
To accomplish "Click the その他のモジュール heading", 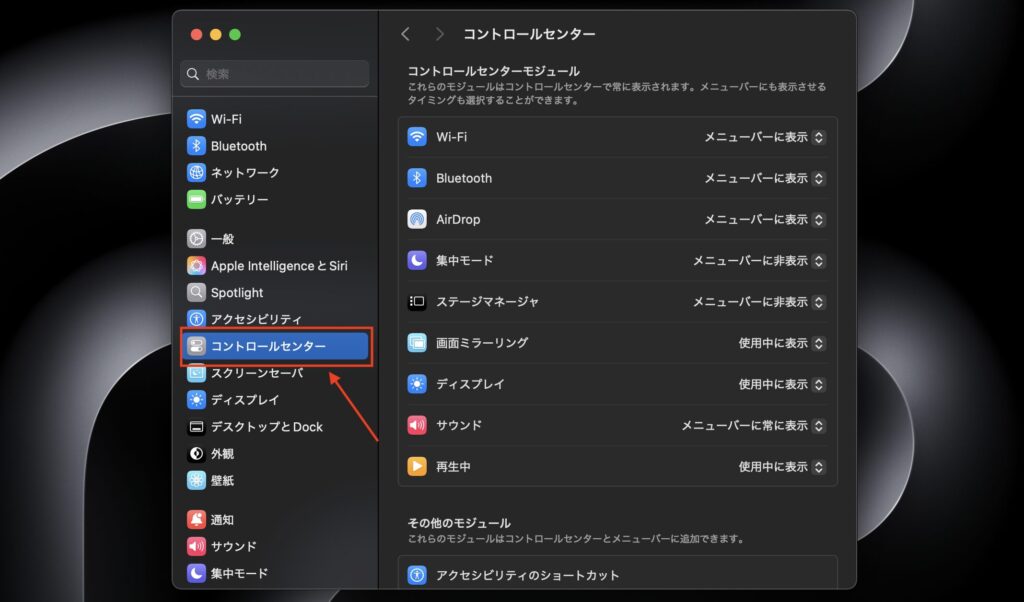I will click(x=459, y=523).
